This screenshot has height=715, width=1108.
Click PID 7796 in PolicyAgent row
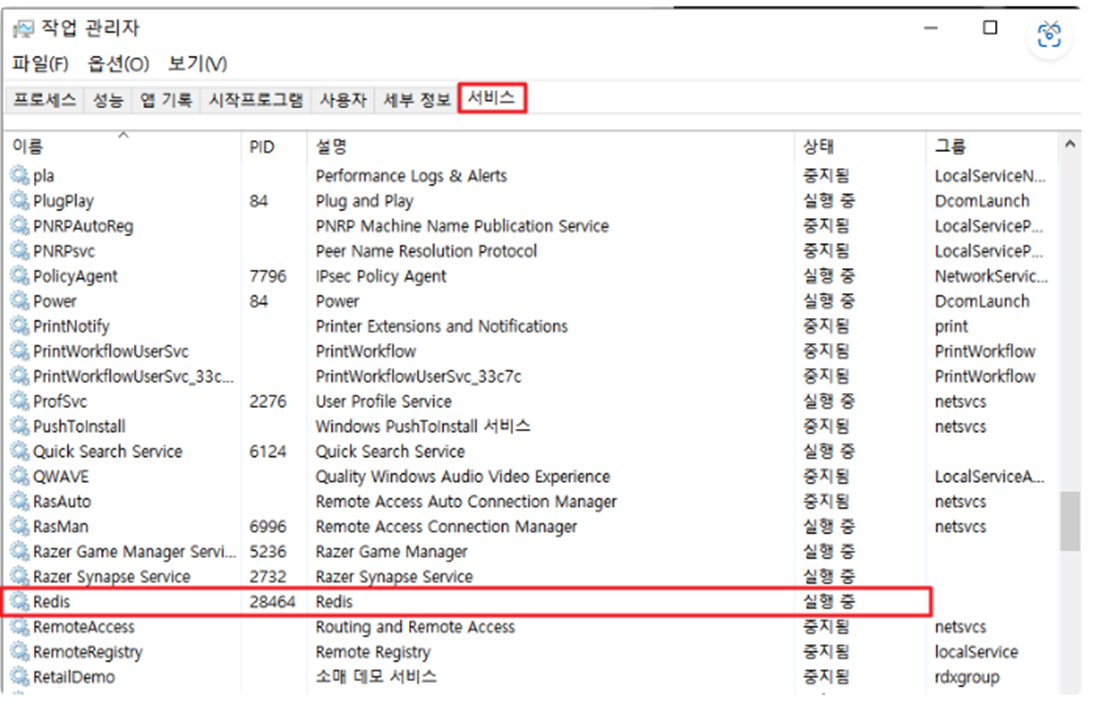[x=268, y=276]
